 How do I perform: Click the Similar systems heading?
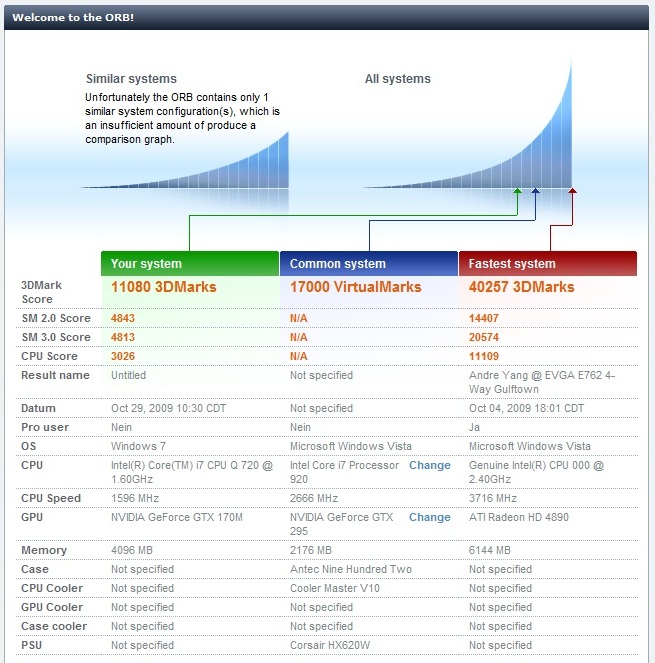click(131, 79)
